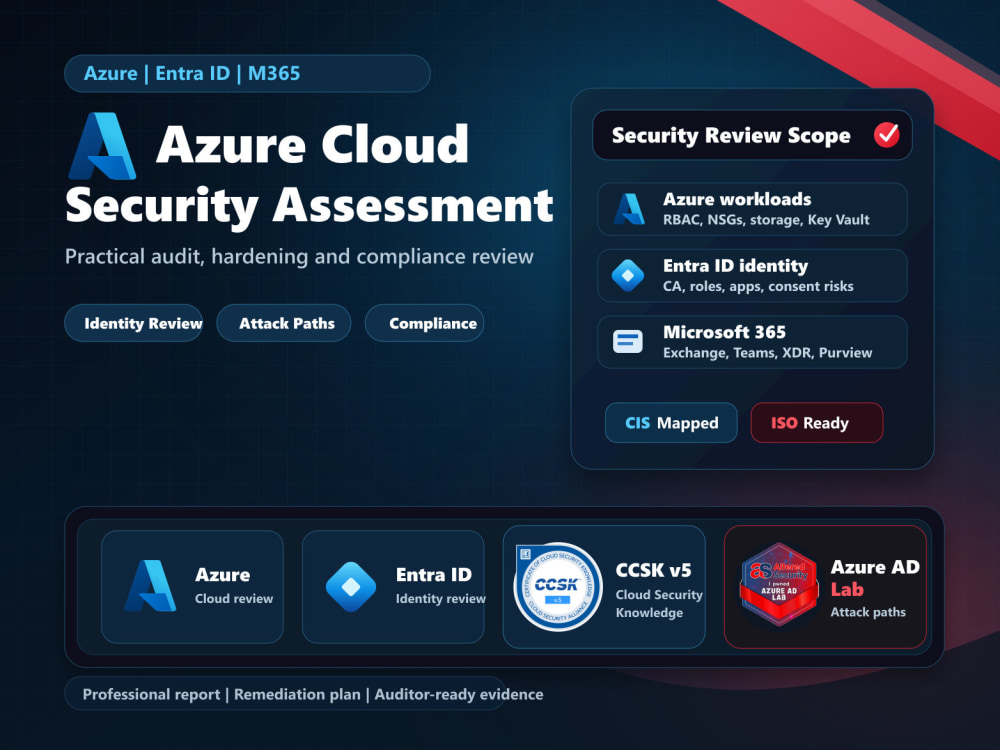Open the Azure workloads scope row
Image resolution: width=1000 pixels, height=750 pixels.
[x=753, y=209]
